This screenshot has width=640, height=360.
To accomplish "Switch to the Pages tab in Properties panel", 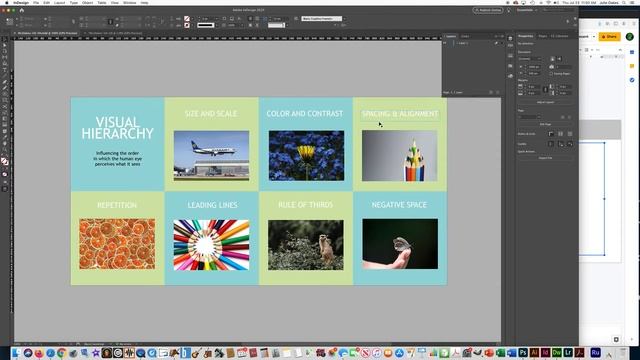I will (x=542, y=36).
